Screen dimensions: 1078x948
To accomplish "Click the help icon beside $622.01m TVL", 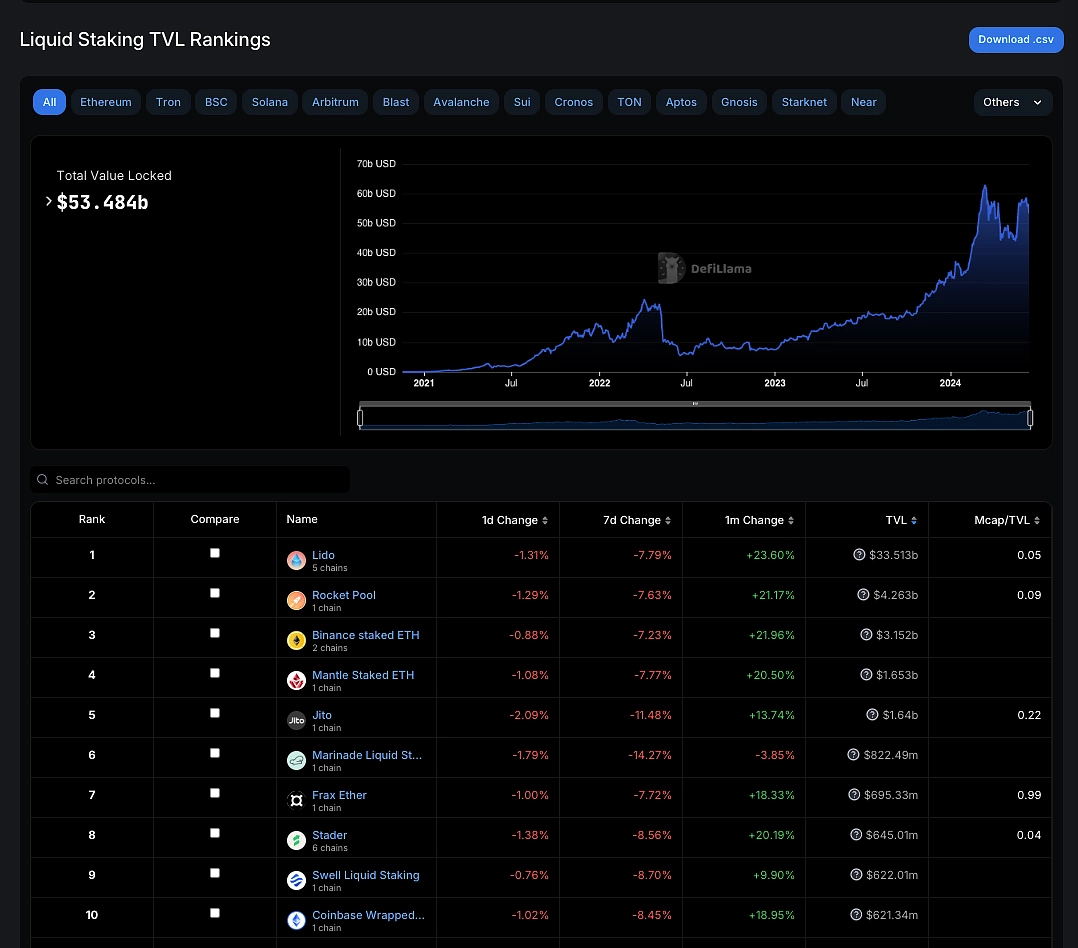I will (856, 874).
